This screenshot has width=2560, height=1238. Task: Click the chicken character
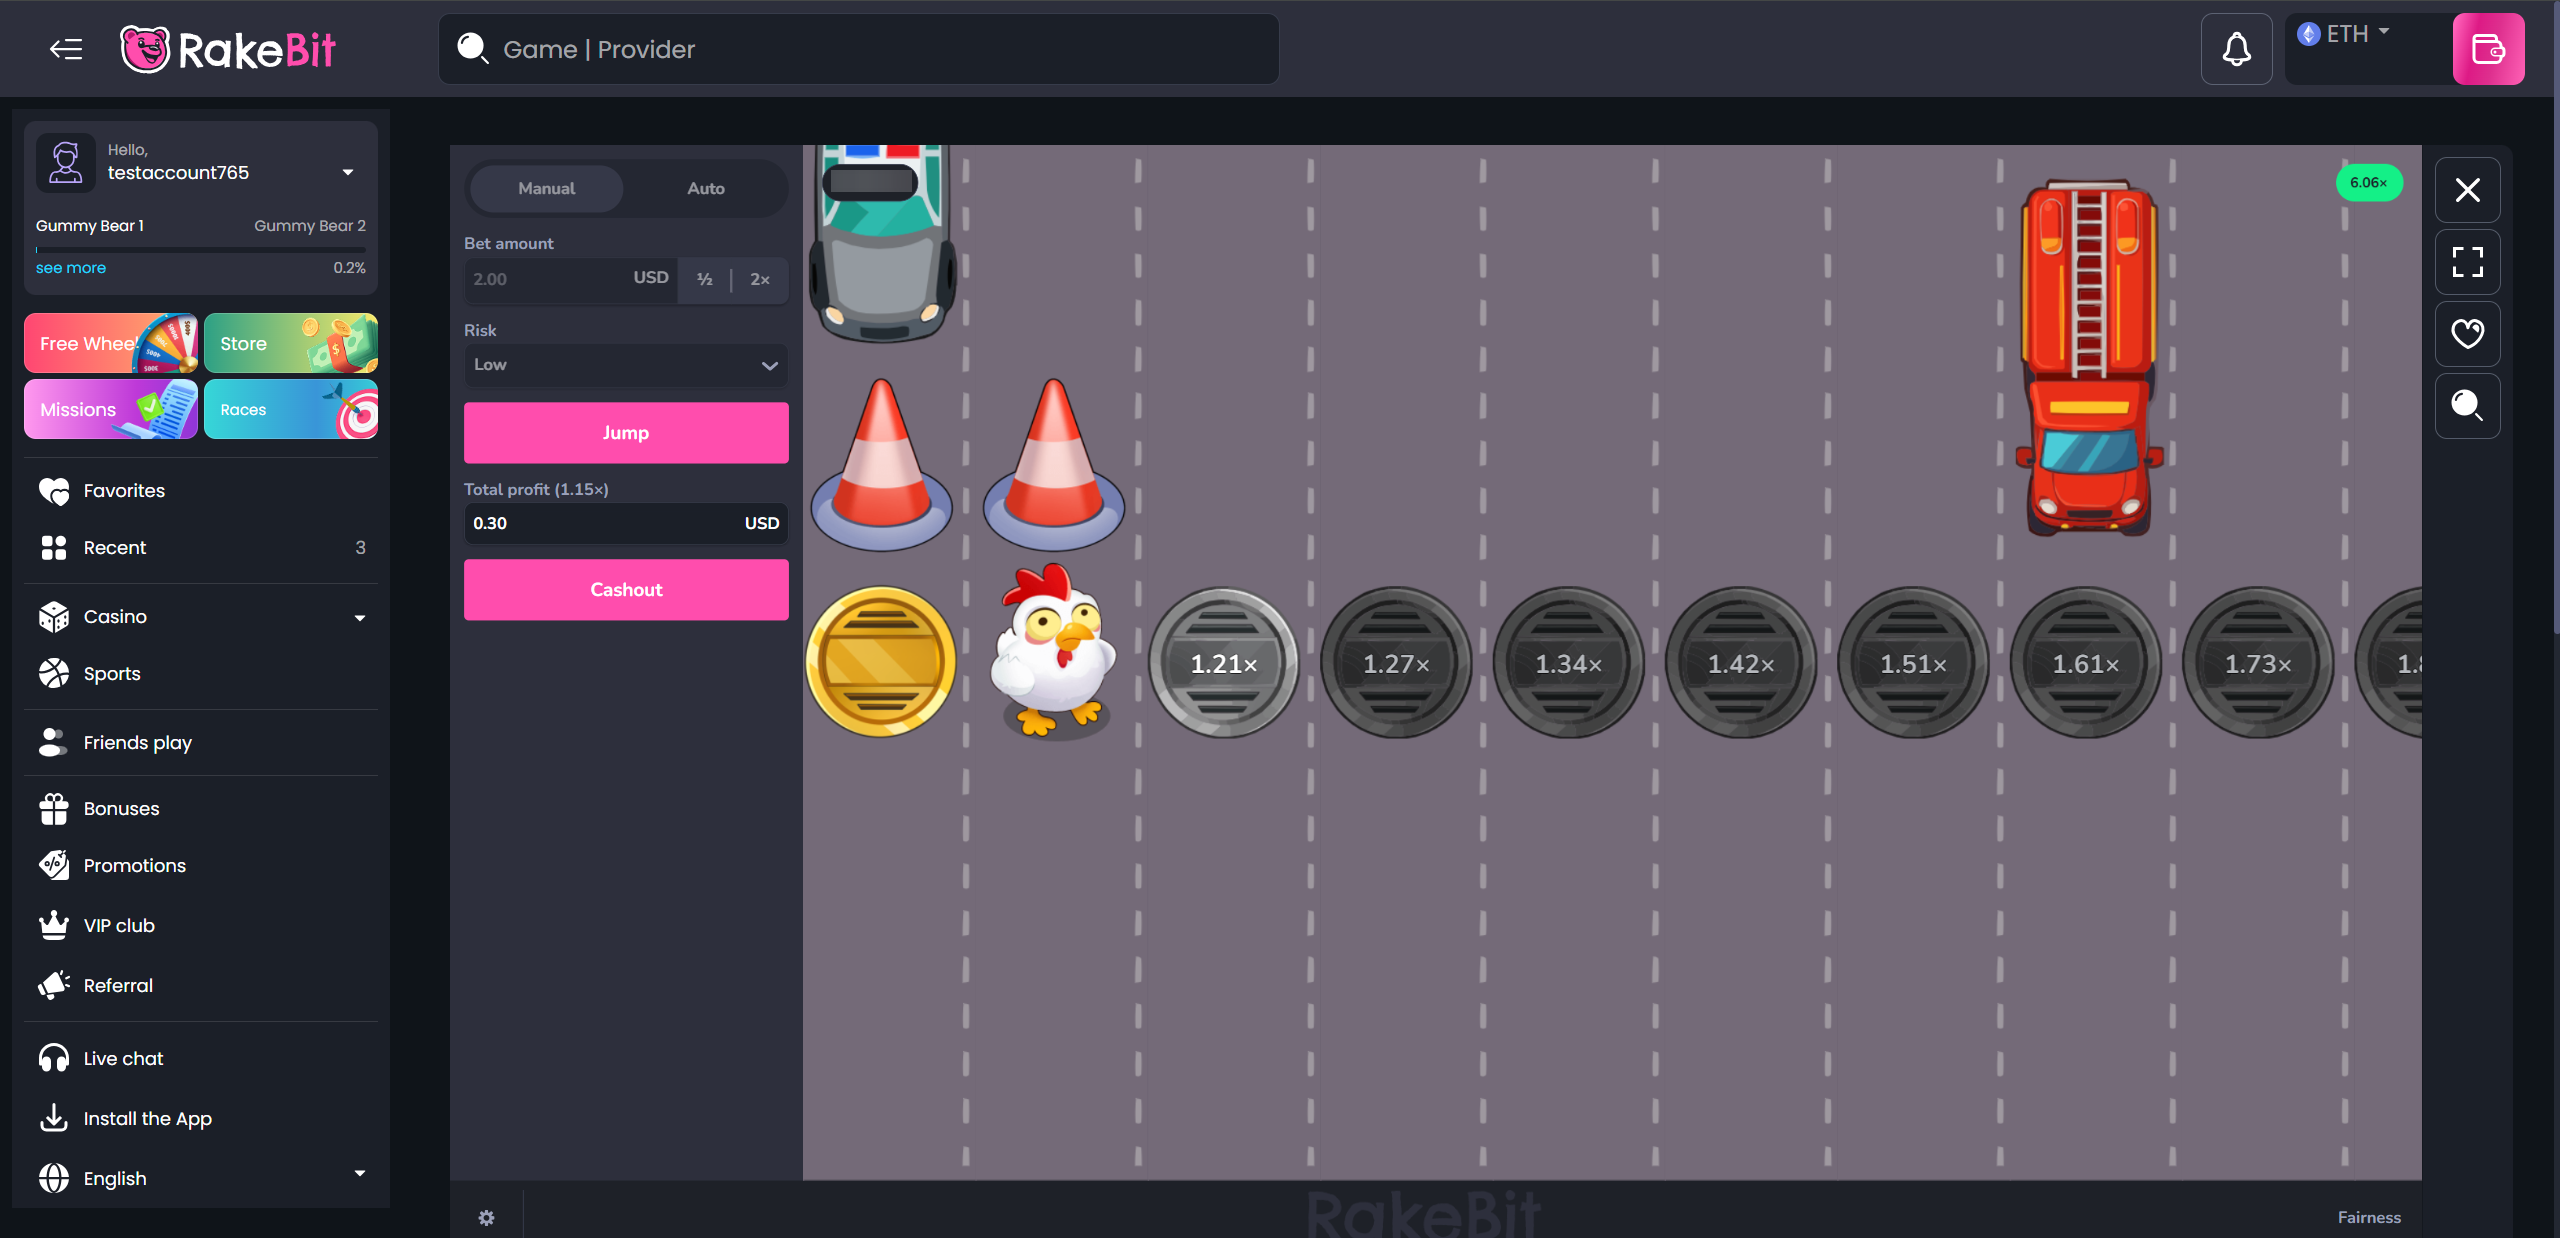1053,652
